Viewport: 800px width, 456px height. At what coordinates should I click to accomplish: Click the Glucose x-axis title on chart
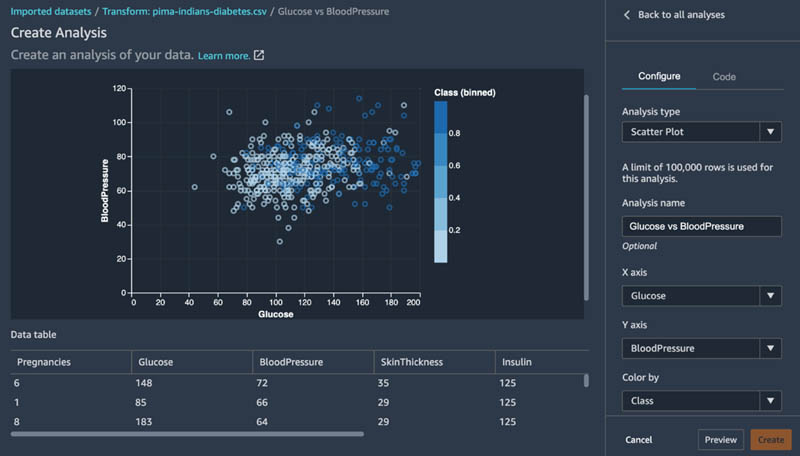coord(276,314)
